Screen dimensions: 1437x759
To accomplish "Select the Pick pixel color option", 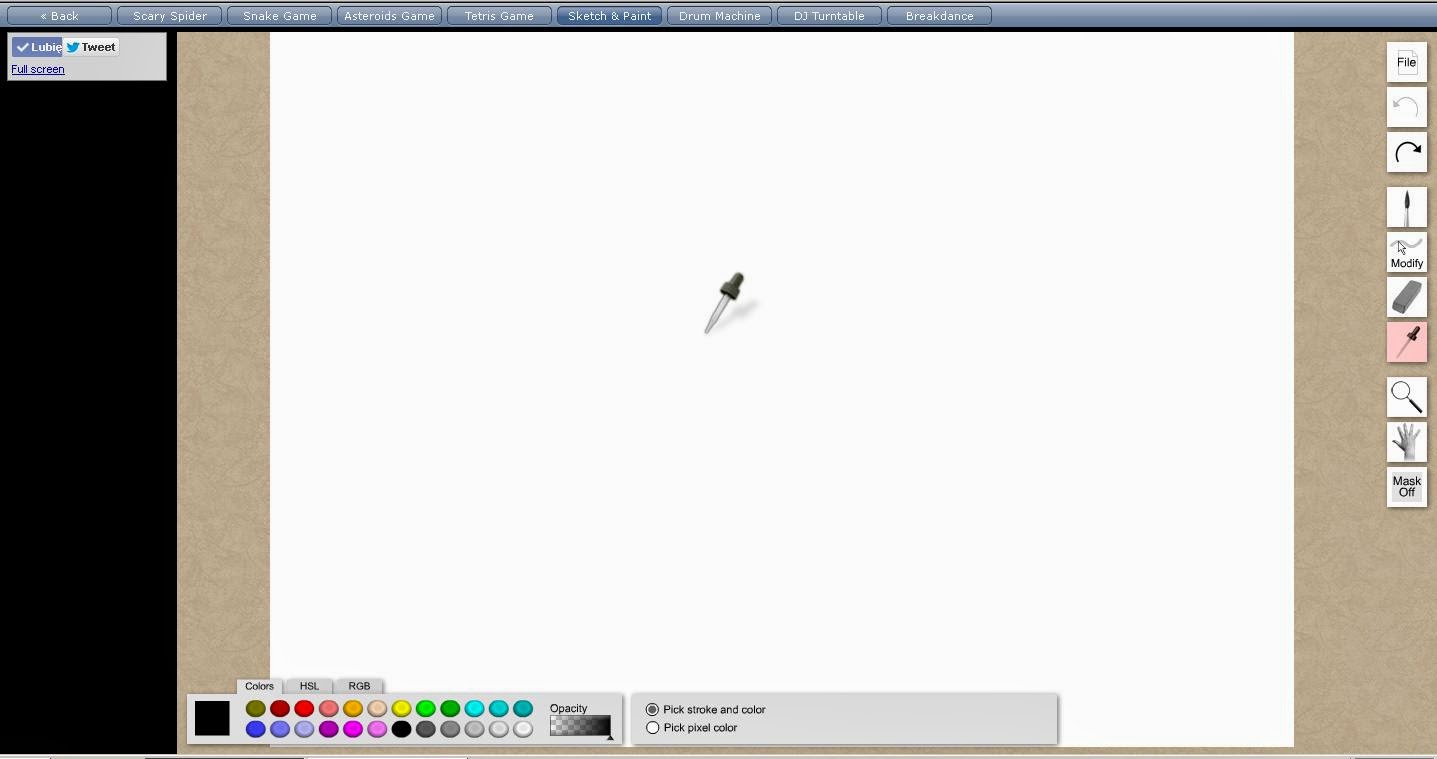I will click(652, 727).
